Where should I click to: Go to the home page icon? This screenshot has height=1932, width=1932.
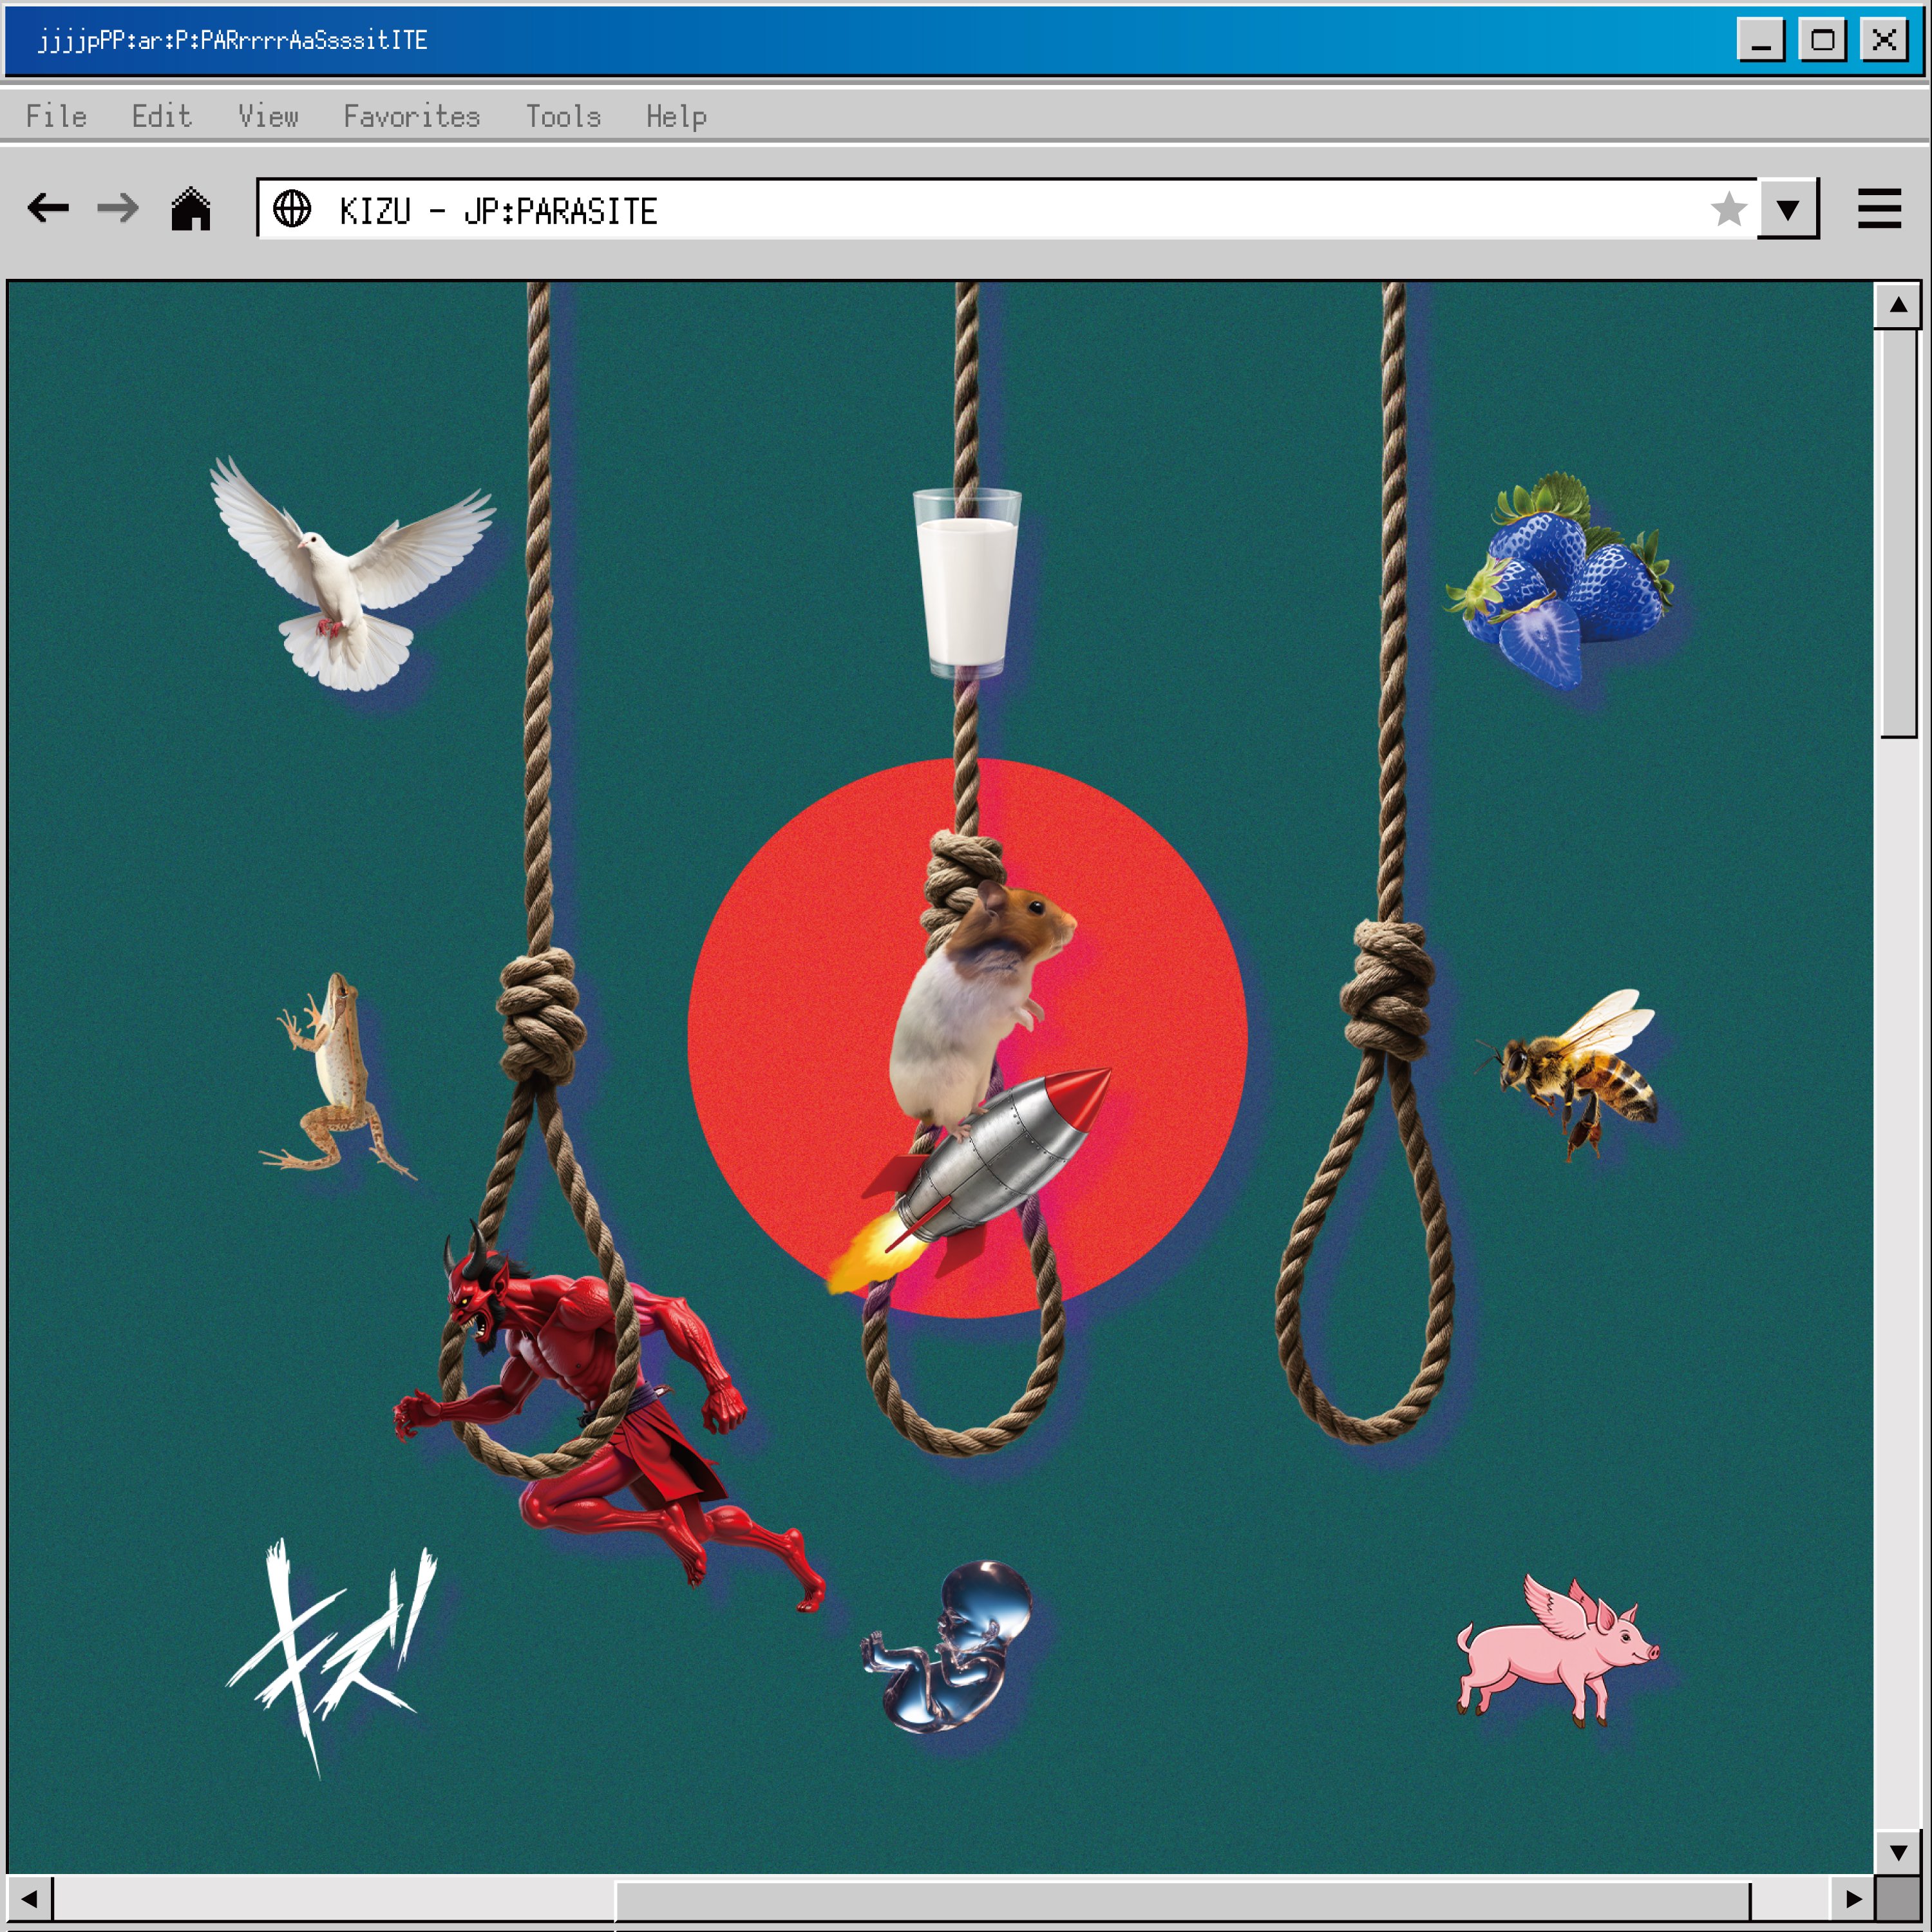pyautogui.click(x=190, y=209)
